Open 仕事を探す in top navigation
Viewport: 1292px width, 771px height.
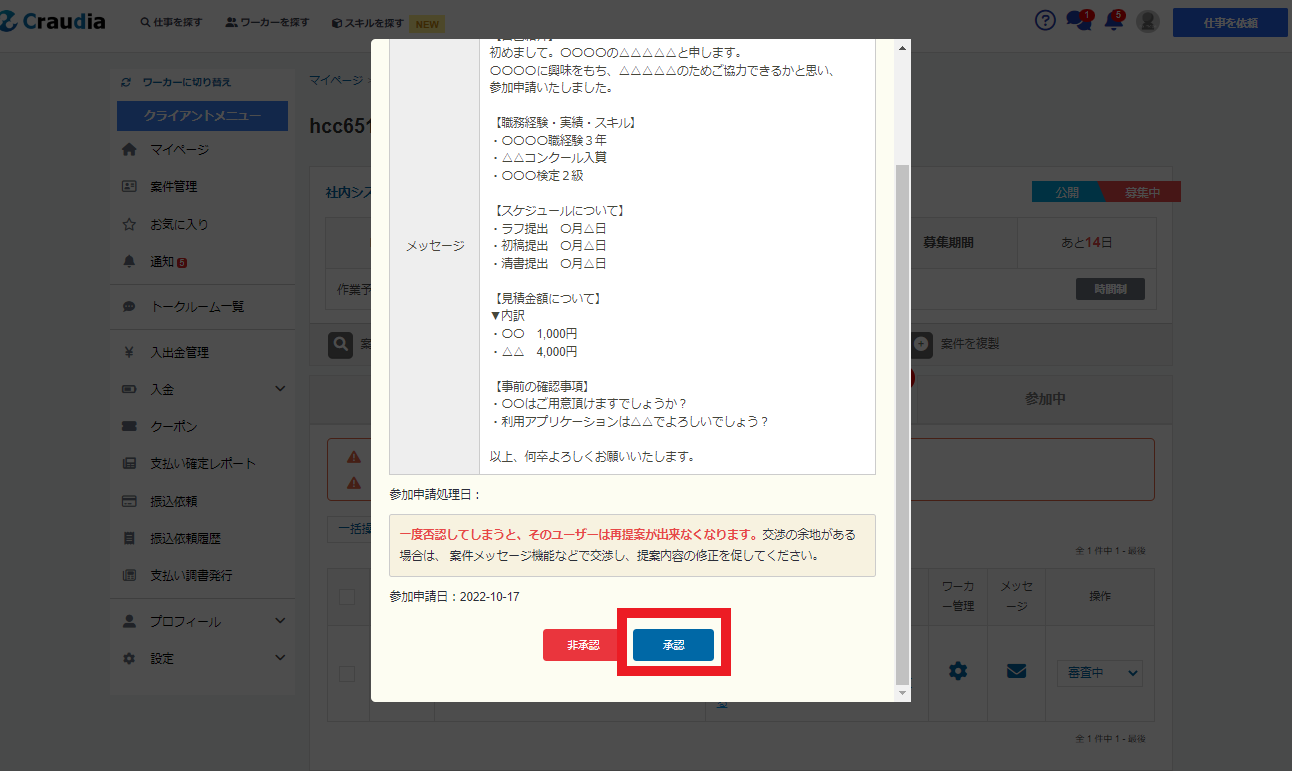click(171, 22)
